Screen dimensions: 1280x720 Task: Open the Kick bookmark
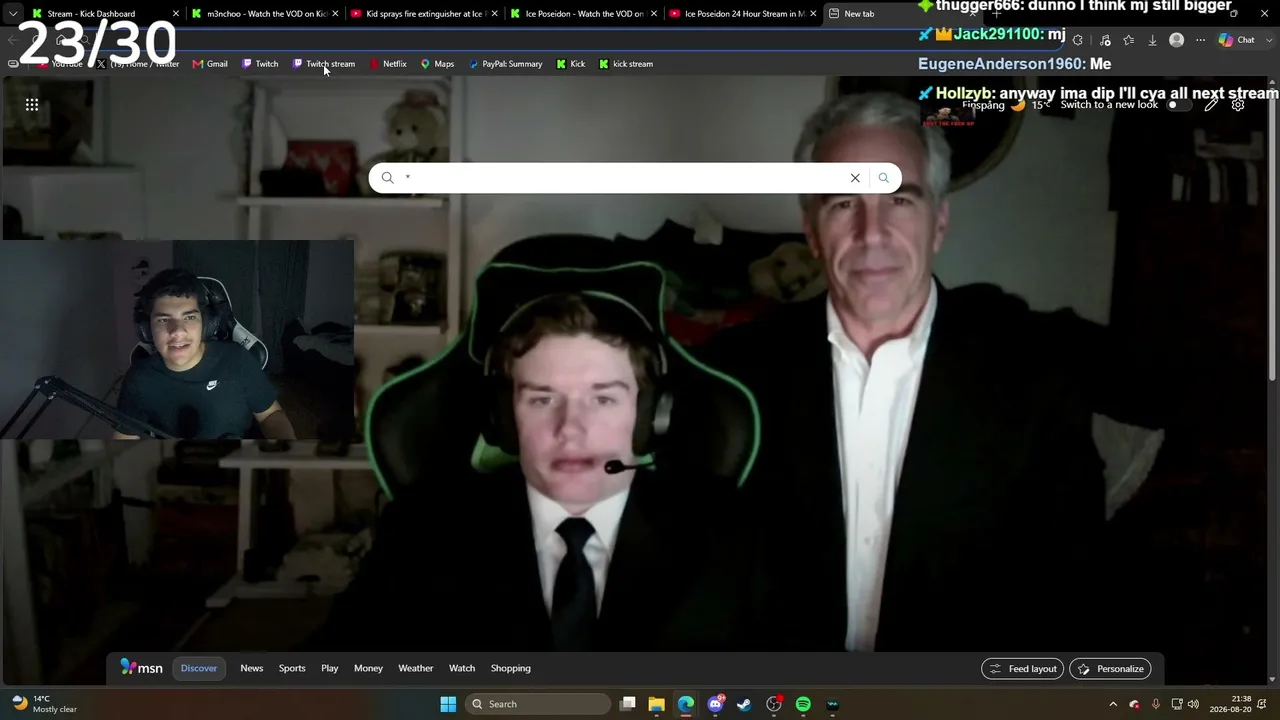point(571,64)
